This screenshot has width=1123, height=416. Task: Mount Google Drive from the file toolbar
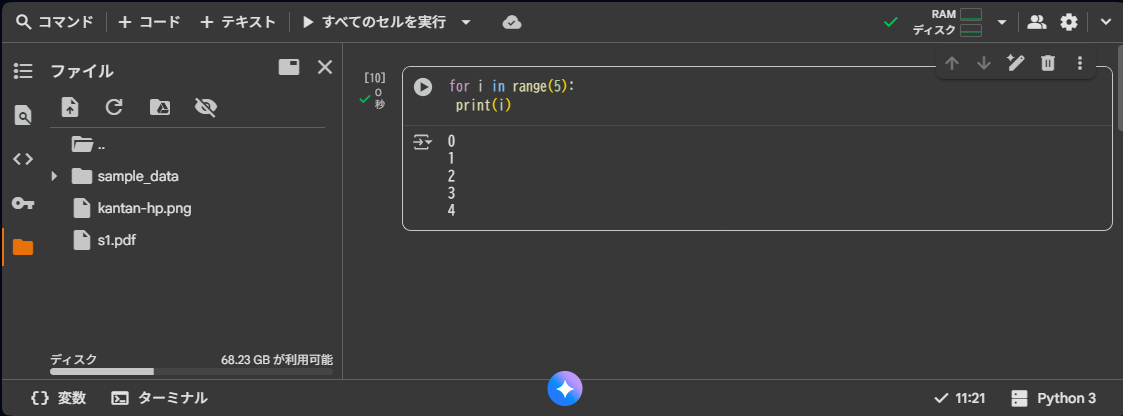159,108
